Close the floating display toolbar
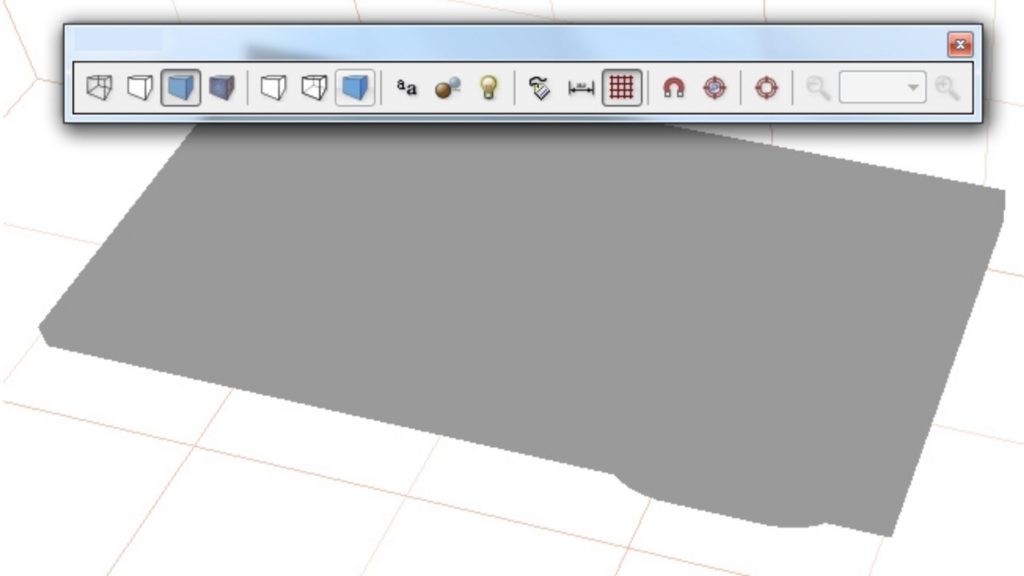Screen dimensions: 1024x576 (x=959, y=44)
